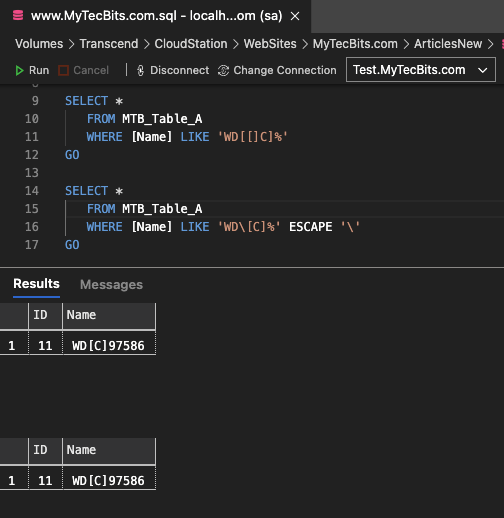Image resolution: width=504 pixels, height=518 pixels.
Task: Open the MyTecBits.com breadcrumb segment
Action: pos(355,44)
